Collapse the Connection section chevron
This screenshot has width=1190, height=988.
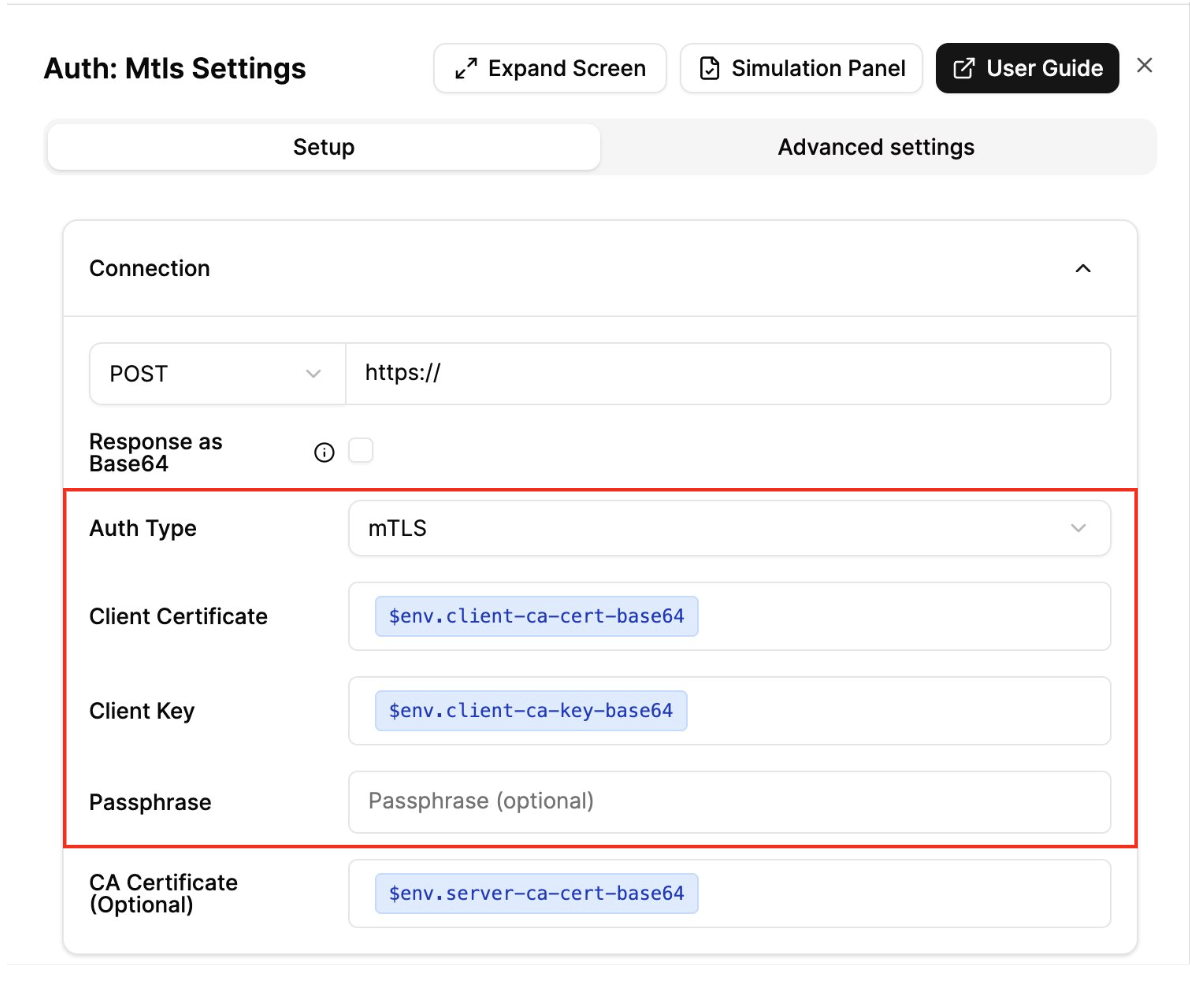pos(1083,269)
